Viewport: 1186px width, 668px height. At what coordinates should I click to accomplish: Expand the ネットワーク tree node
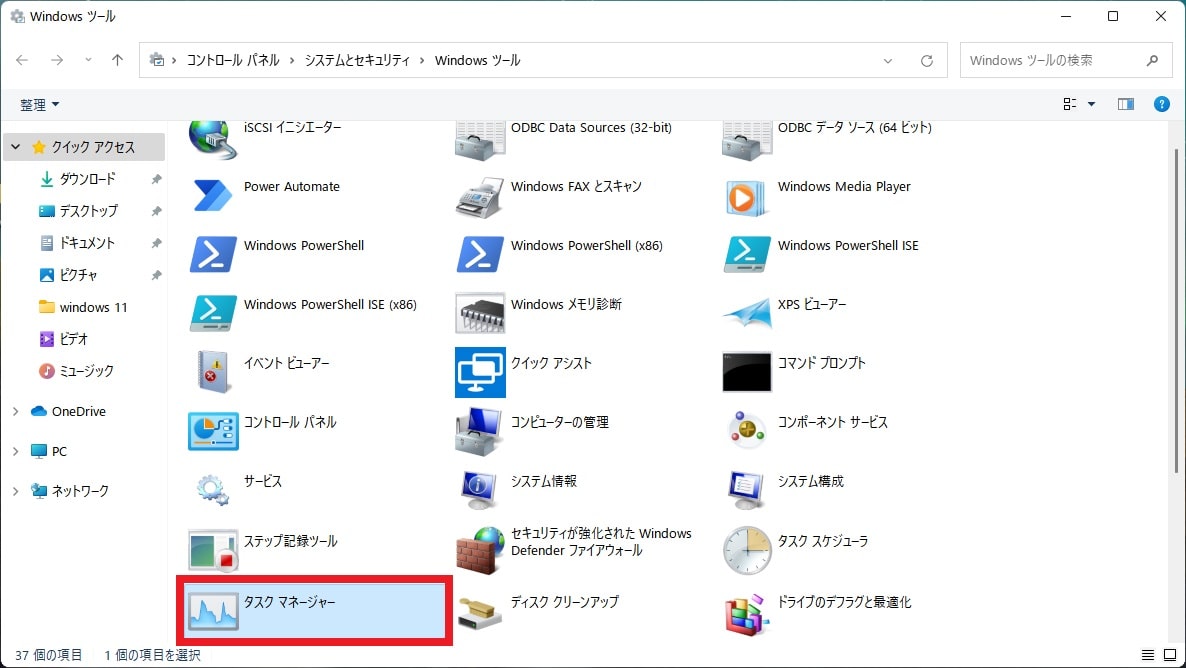point(15,491)
